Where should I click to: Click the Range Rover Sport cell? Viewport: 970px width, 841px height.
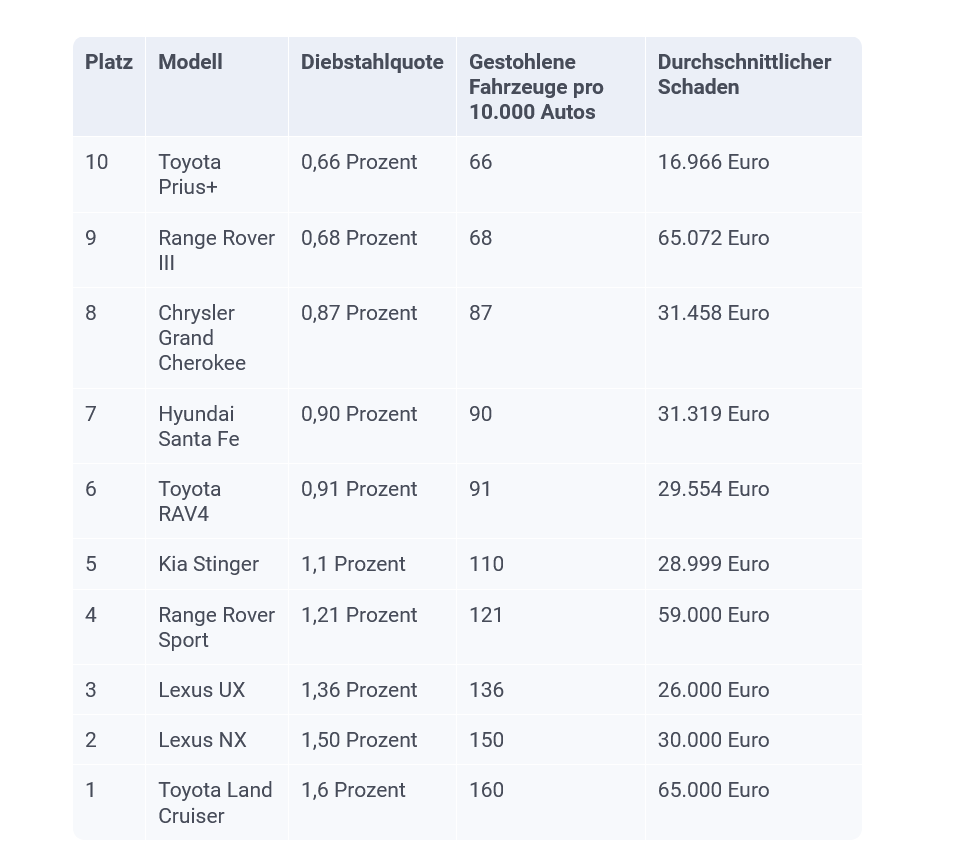(x=217, y=628)
